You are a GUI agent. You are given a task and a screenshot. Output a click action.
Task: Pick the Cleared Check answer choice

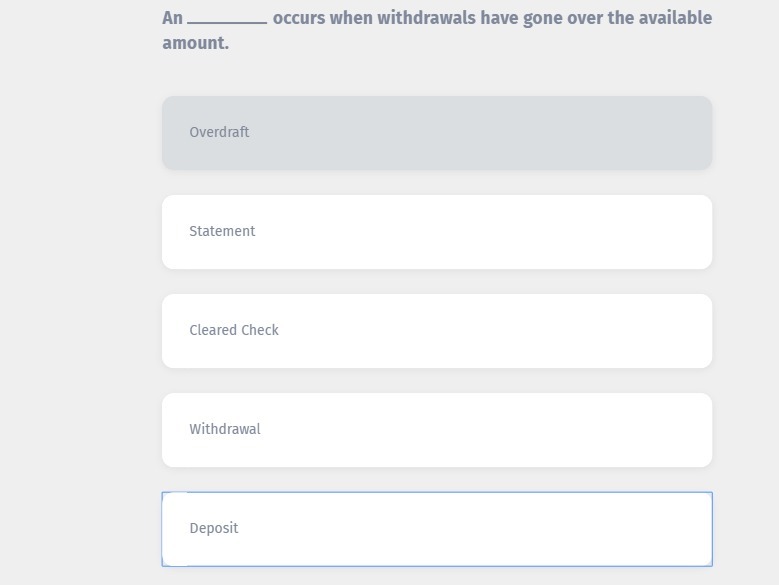click(436, 331)
